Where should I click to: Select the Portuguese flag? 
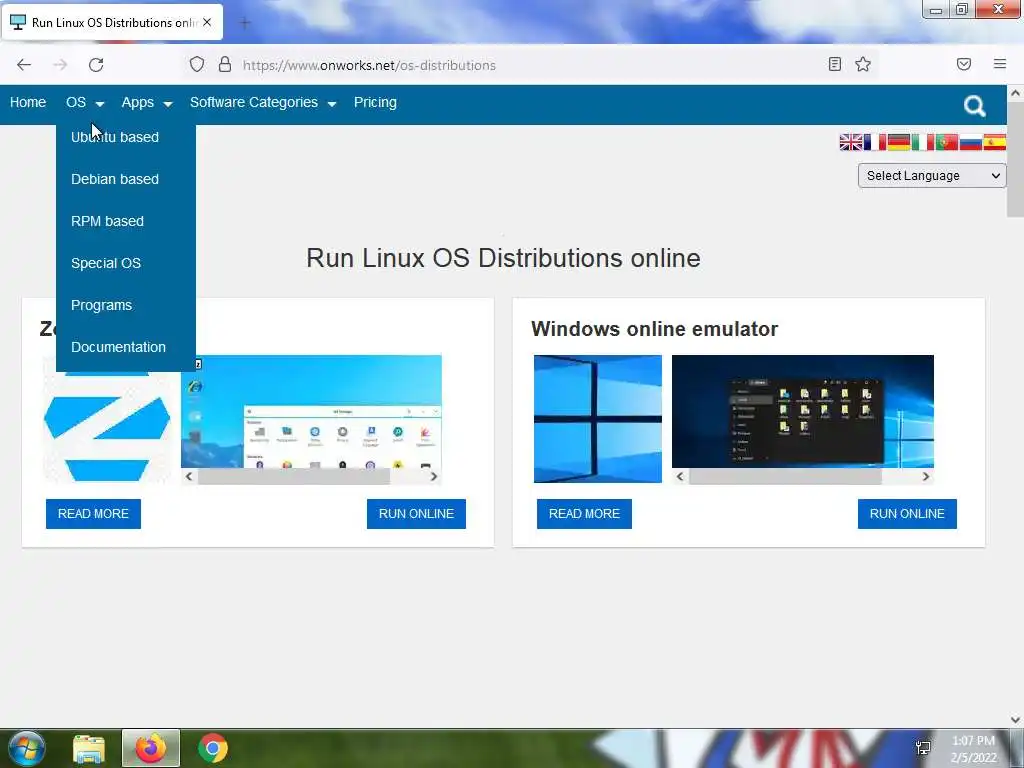pyautogui.click(x=947, y=142)
